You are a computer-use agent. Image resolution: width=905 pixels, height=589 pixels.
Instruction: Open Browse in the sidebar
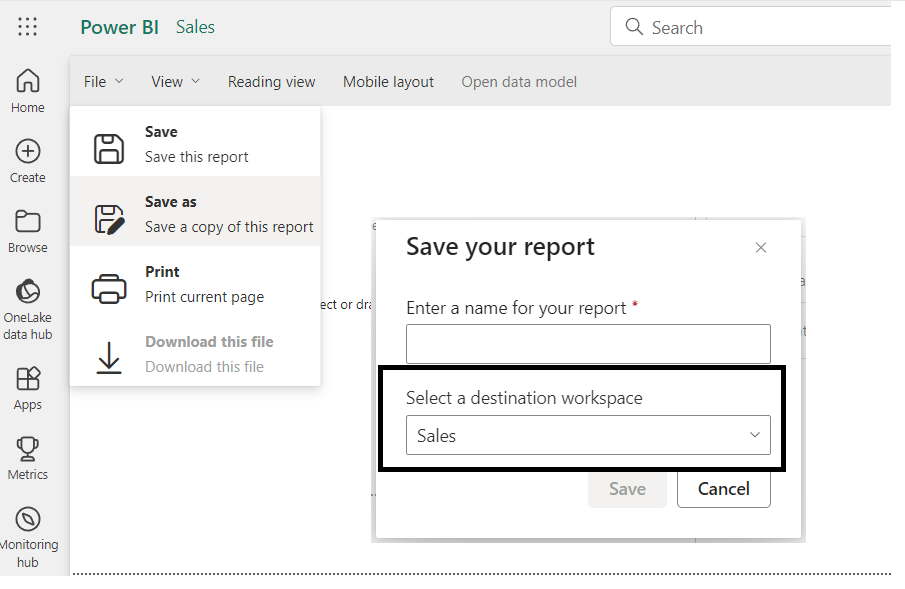27,231
